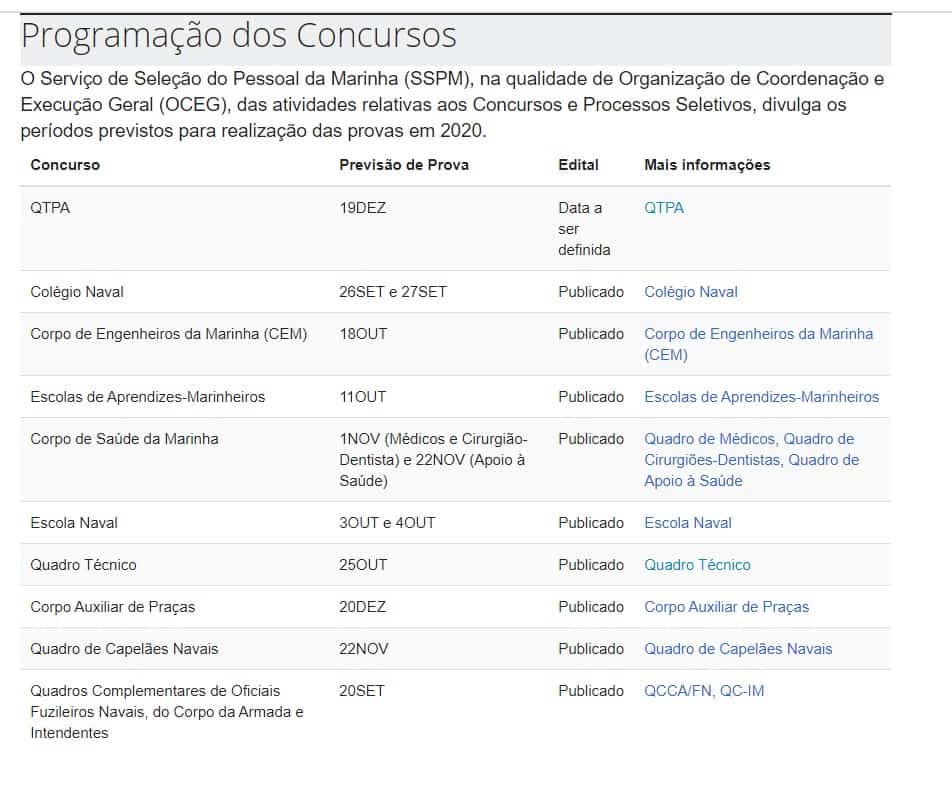Open the Colégio Naval link
Viewport: 952px width, 810px height.
pyautogui.click(x=691, y=291)
